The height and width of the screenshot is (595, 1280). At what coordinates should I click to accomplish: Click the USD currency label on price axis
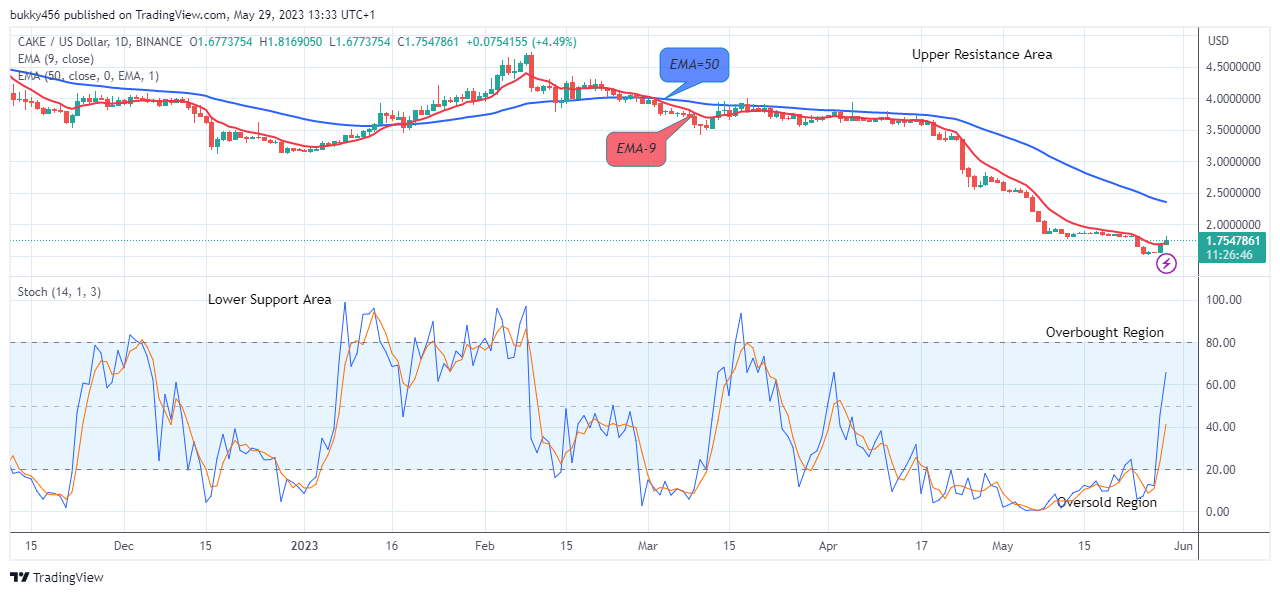[1219, 41]
